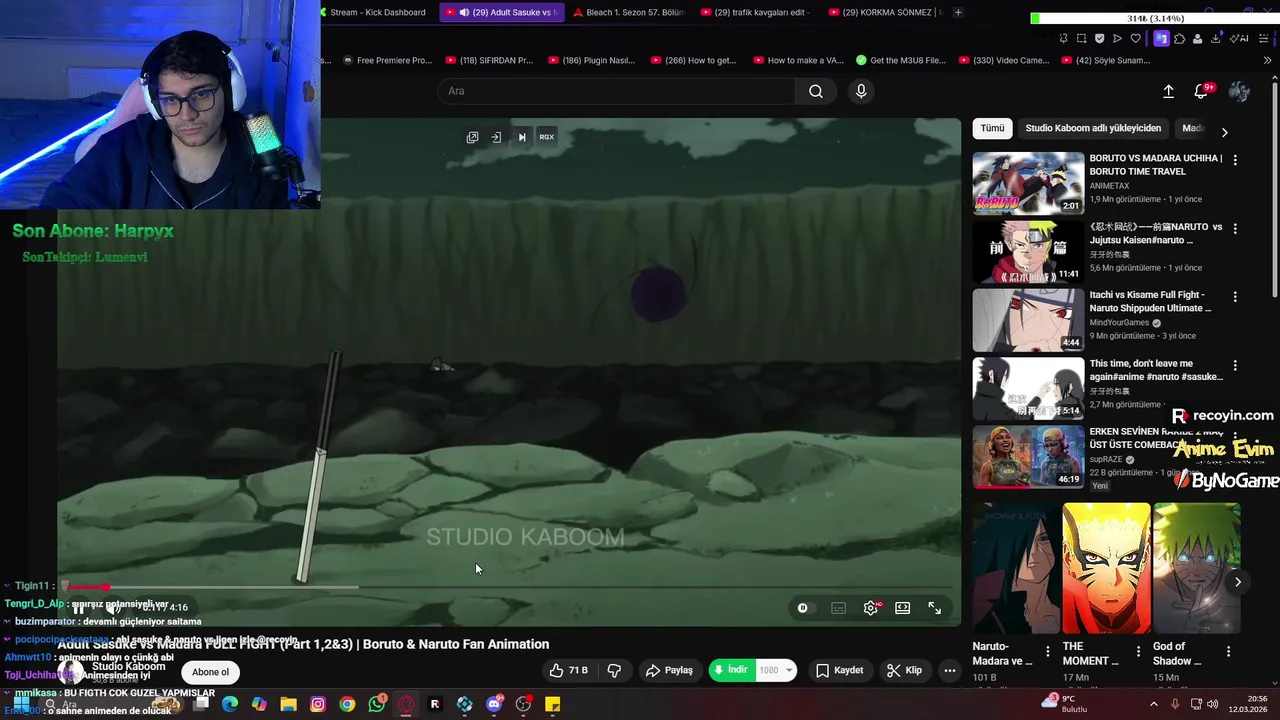
Task: Open God of Shadow Shorts thumbnail
Action: tap(1197, 568)
